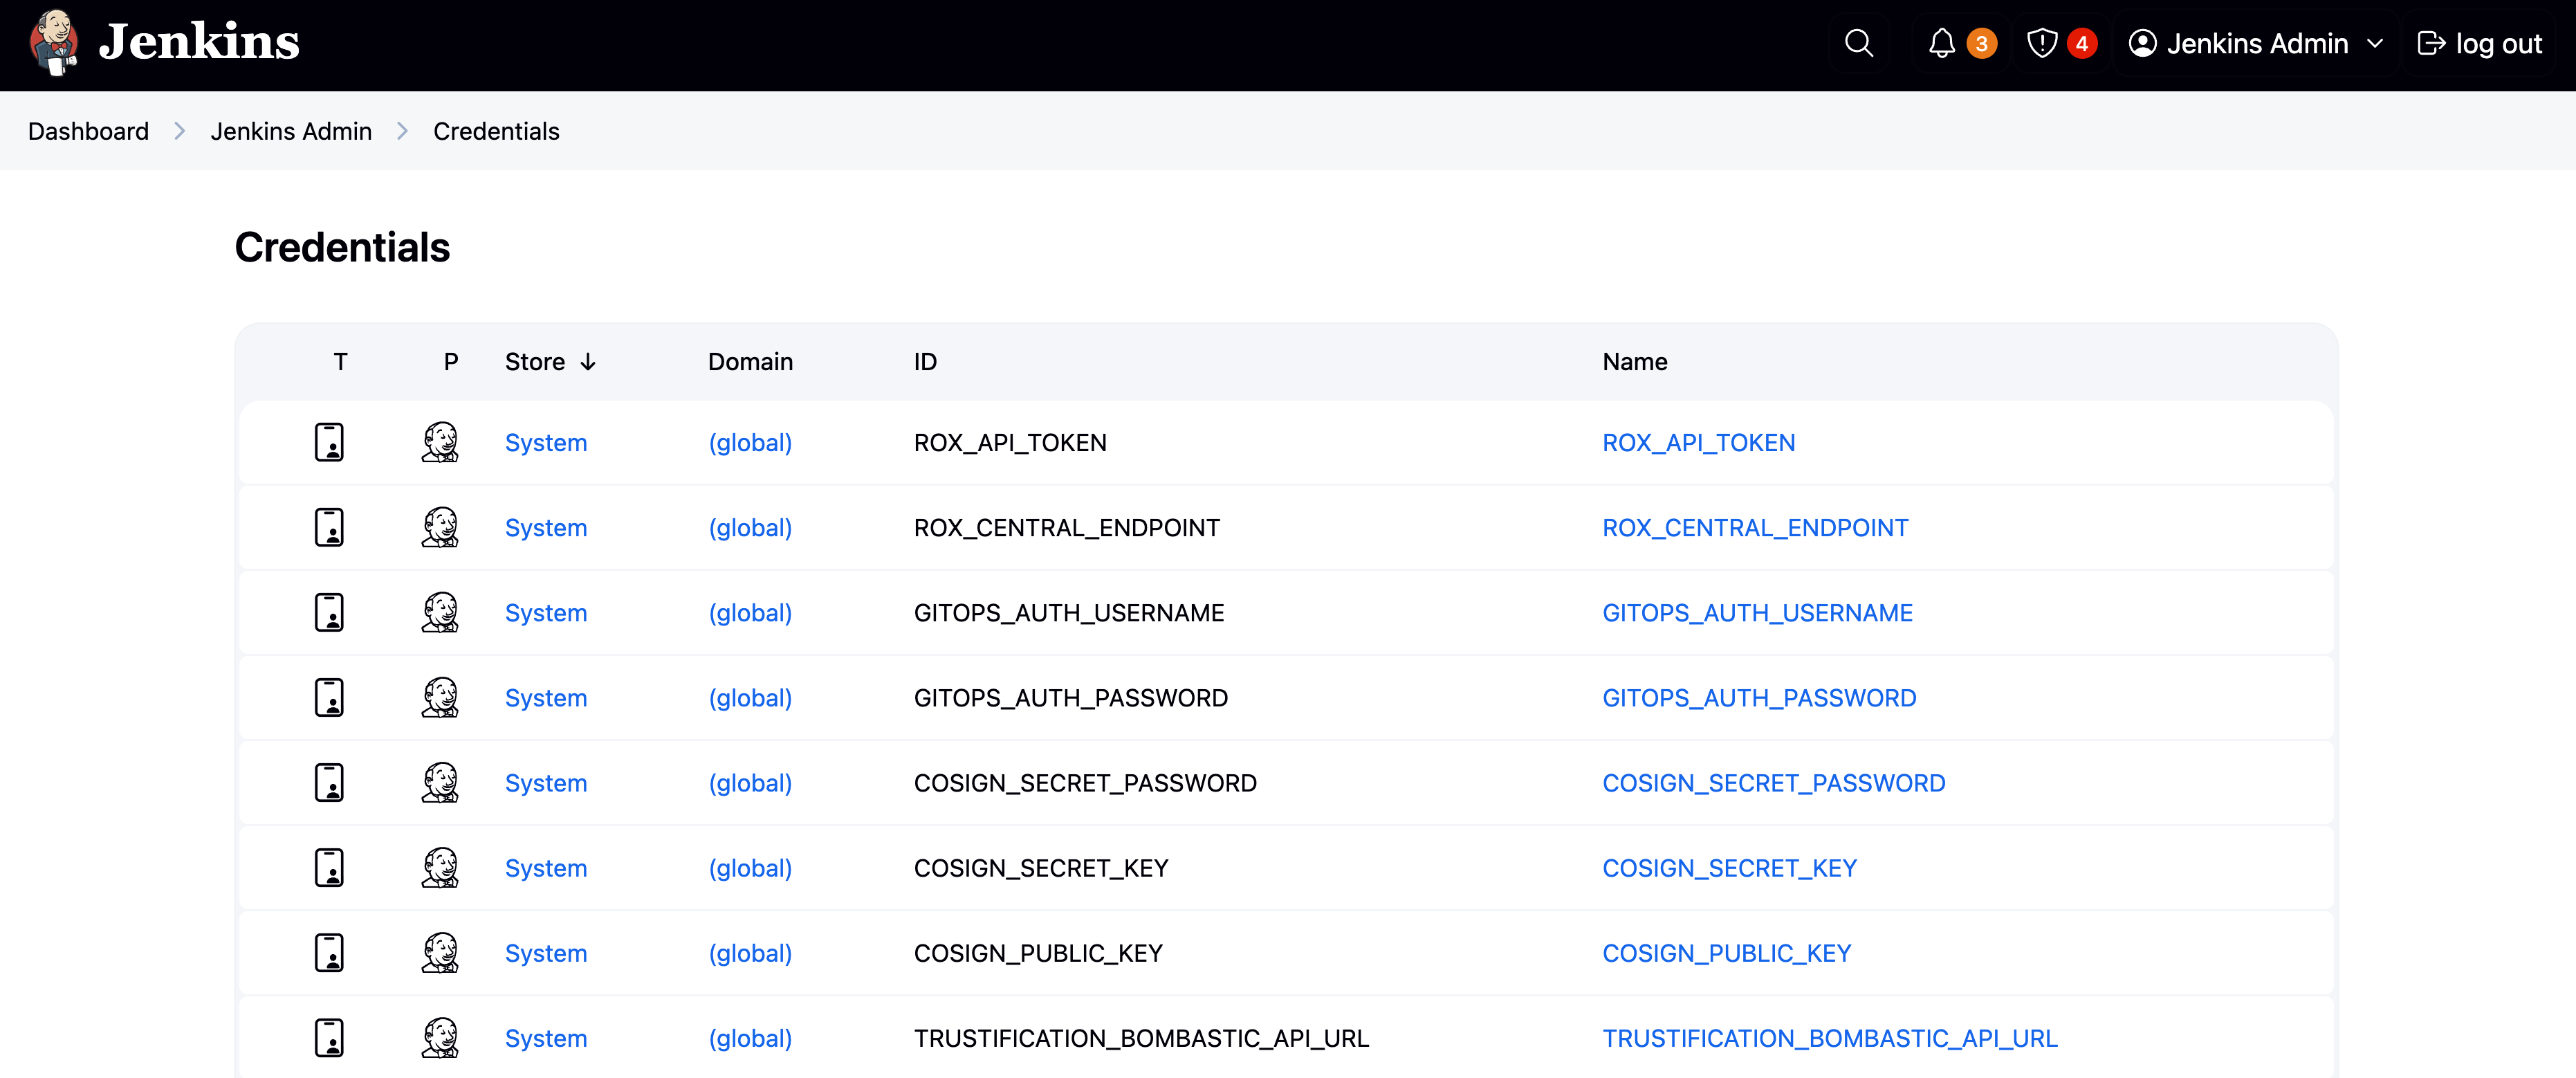This screenshot has height=1078, width=2576.
Task: Open the (global) domain for ROX_CENTRAL_ENDPOINT
Action: click(x=749, y=527)
